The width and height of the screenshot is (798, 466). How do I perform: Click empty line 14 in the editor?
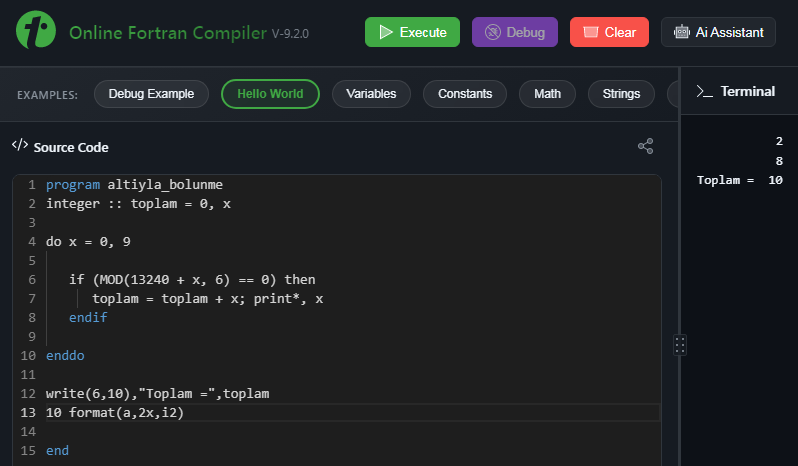click(351, 431)
